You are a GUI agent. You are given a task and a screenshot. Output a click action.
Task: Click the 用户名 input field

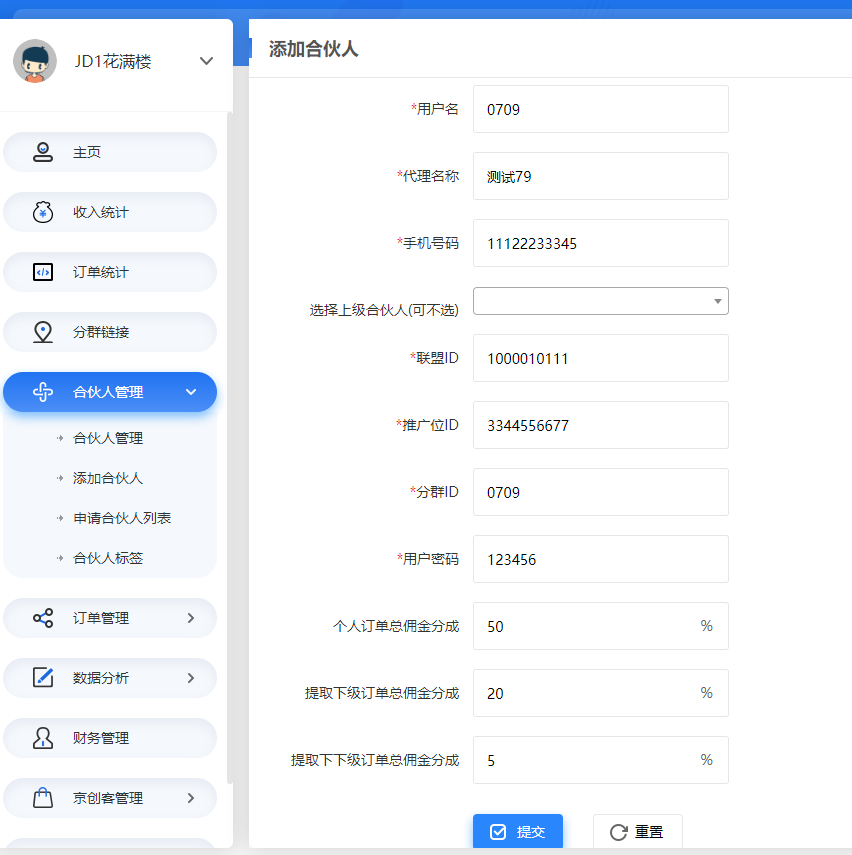pos(601,109)
